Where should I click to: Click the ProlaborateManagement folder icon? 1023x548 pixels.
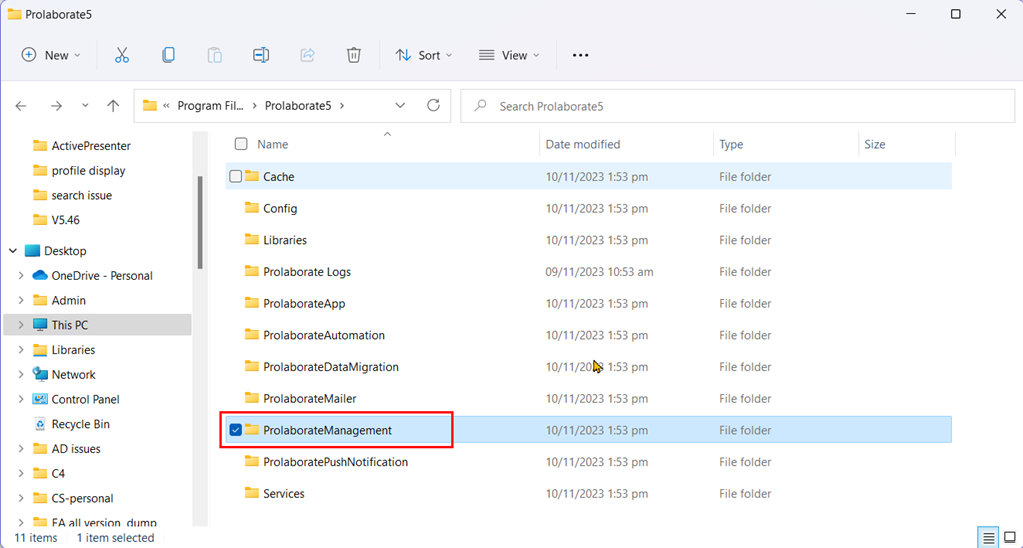tap(252, 430)
